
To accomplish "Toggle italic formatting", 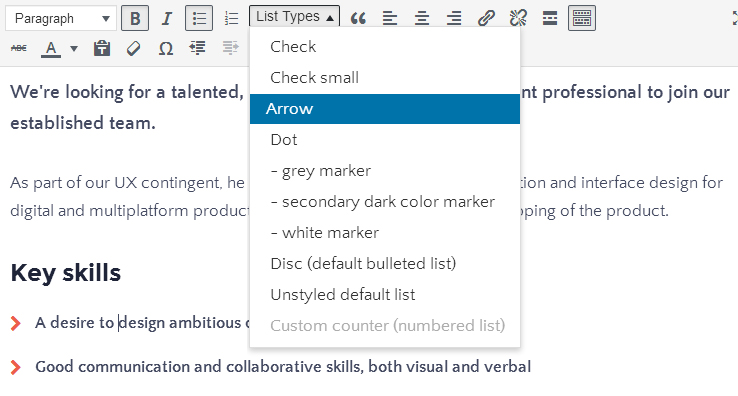I will pos(166,18).
